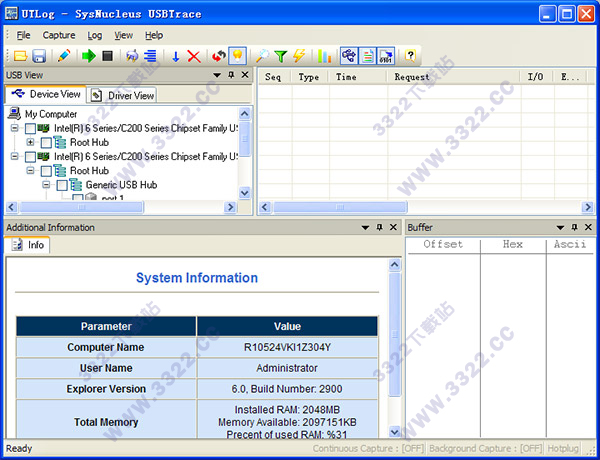Click the computer name value R10524VKI1Z304Y

(x=287, y=347)
